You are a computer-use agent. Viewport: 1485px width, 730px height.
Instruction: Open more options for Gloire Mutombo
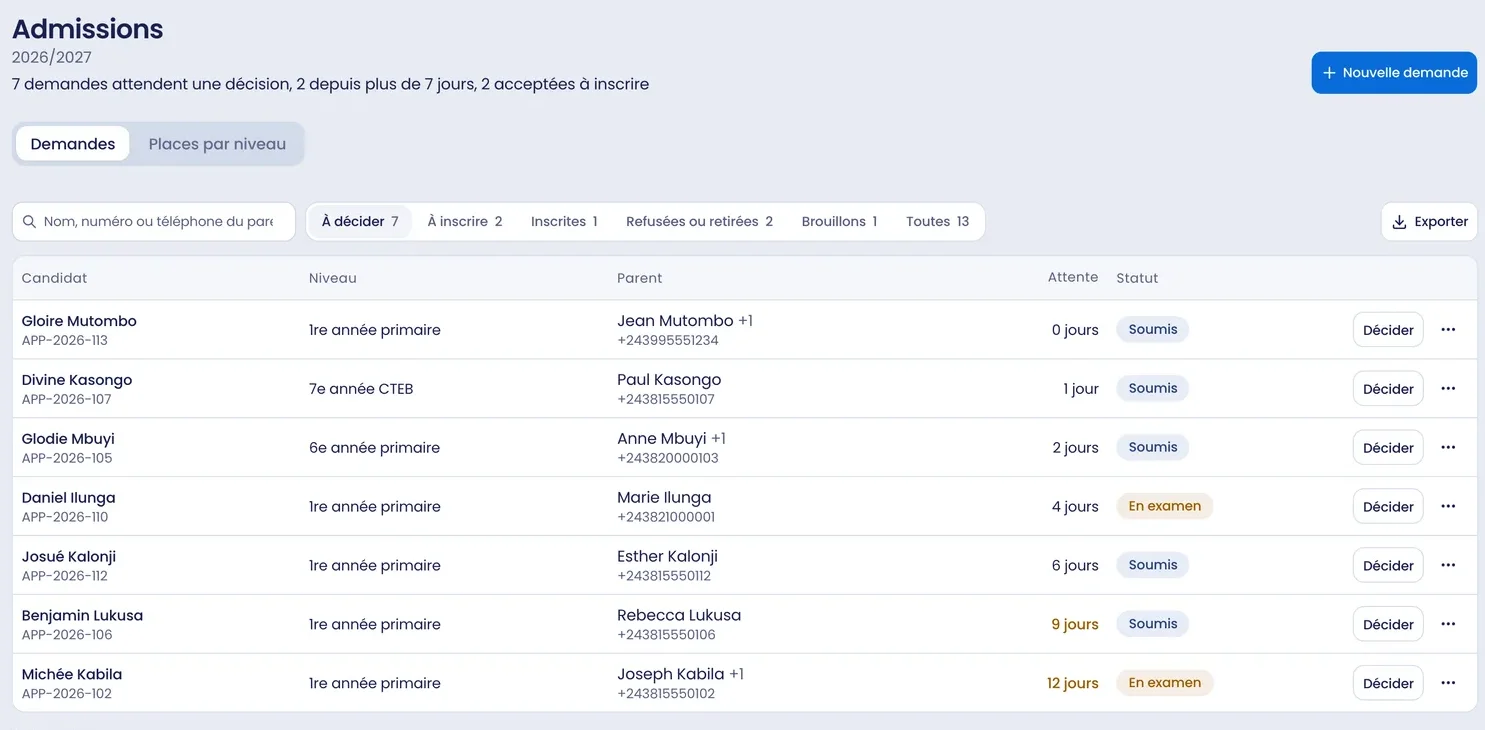tap(1448, 330)
